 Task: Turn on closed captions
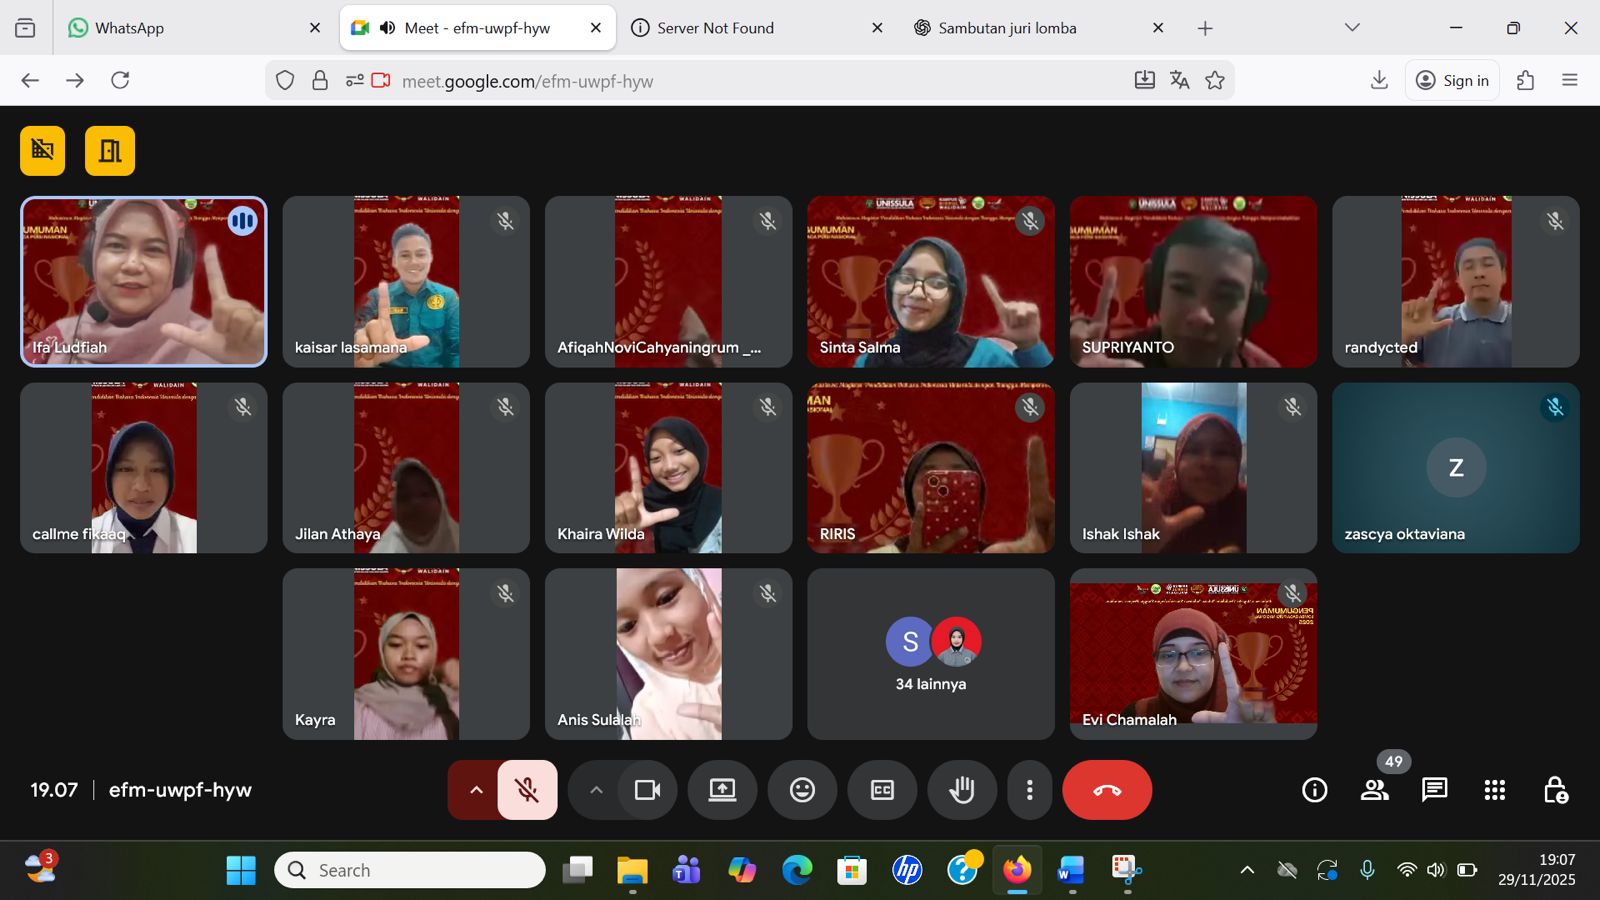(882, 790)
